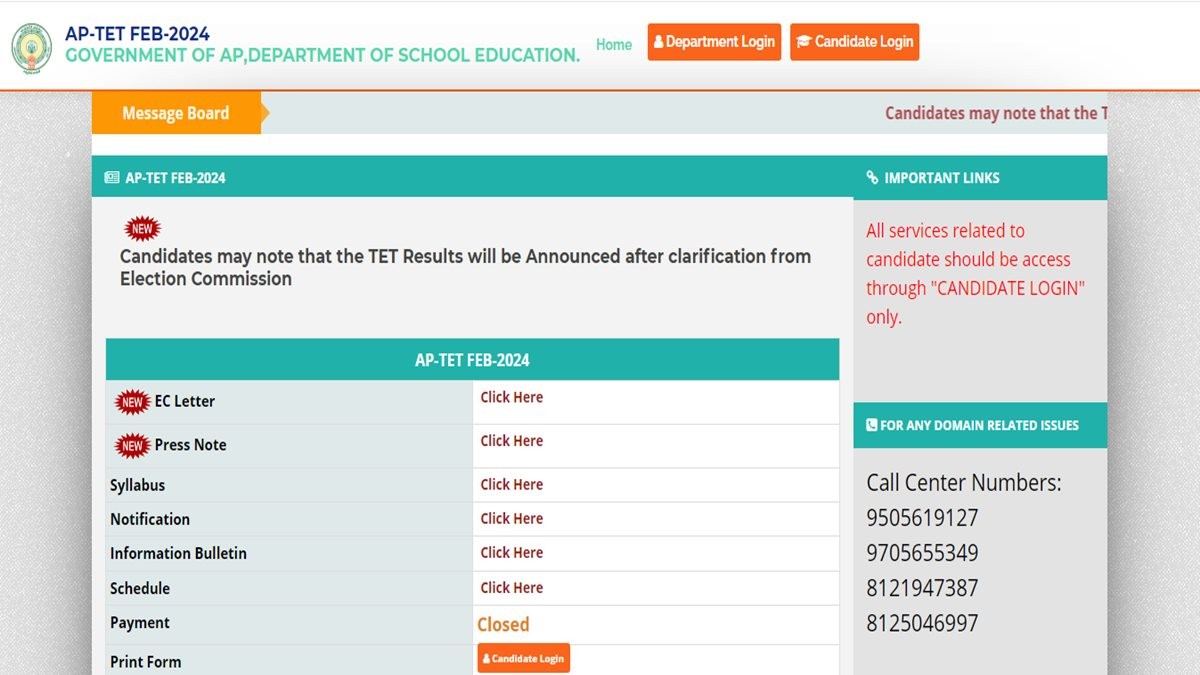Open Candidate Login in the top bar
The image size is (1200, 675).
coord(854,42)
